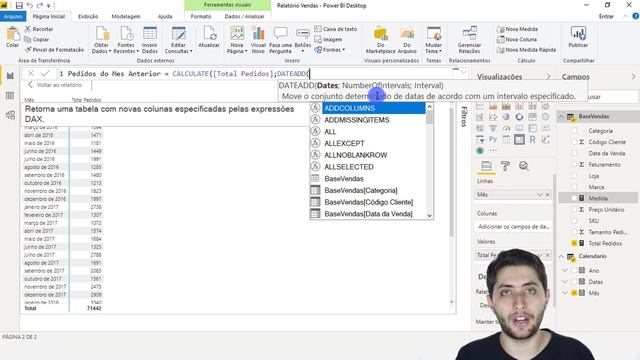Collapse Visualizações pane chevron
The width and height of the screenshot is (640, 360).
(x=548, y=77)
